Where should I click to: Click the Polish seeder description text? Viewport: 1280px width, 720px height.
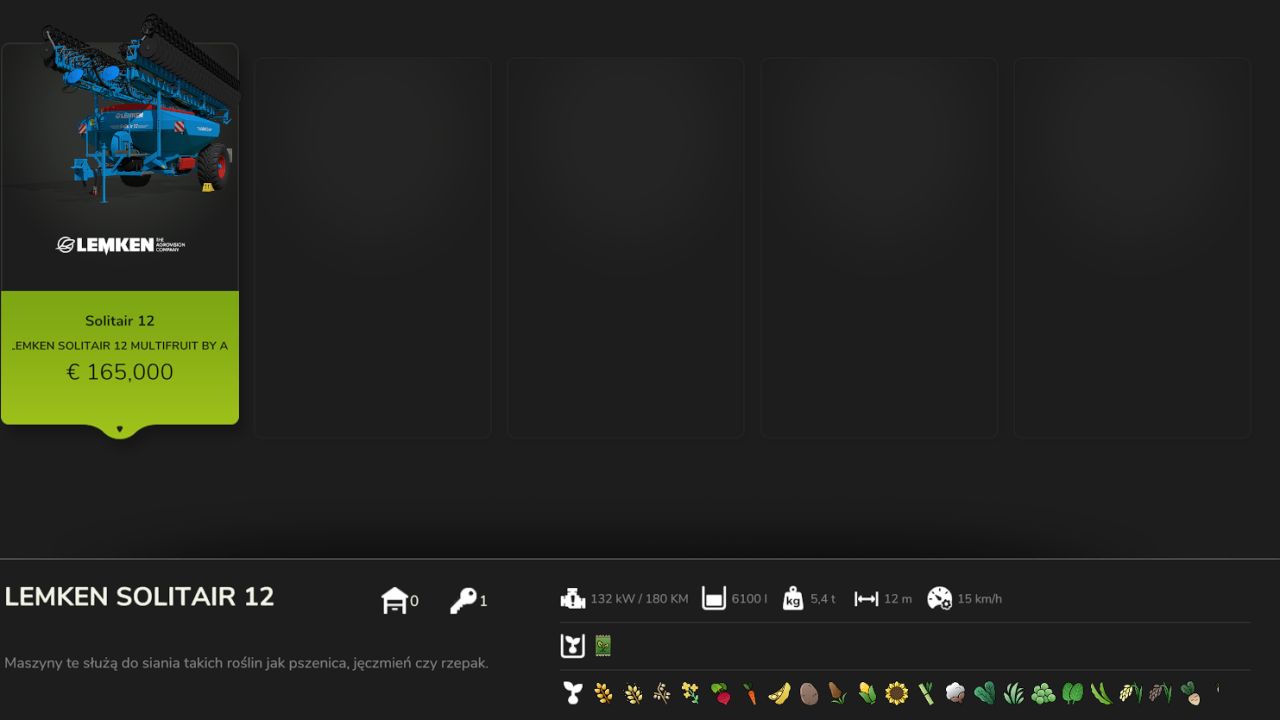coord(246,663)
